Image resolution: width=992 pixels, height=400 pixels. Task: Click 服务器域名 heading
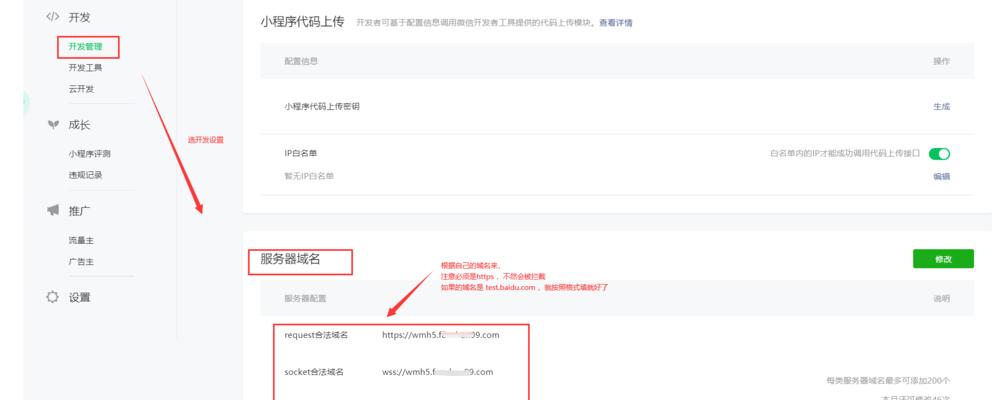pyautogui.click(x=290, y=258)
